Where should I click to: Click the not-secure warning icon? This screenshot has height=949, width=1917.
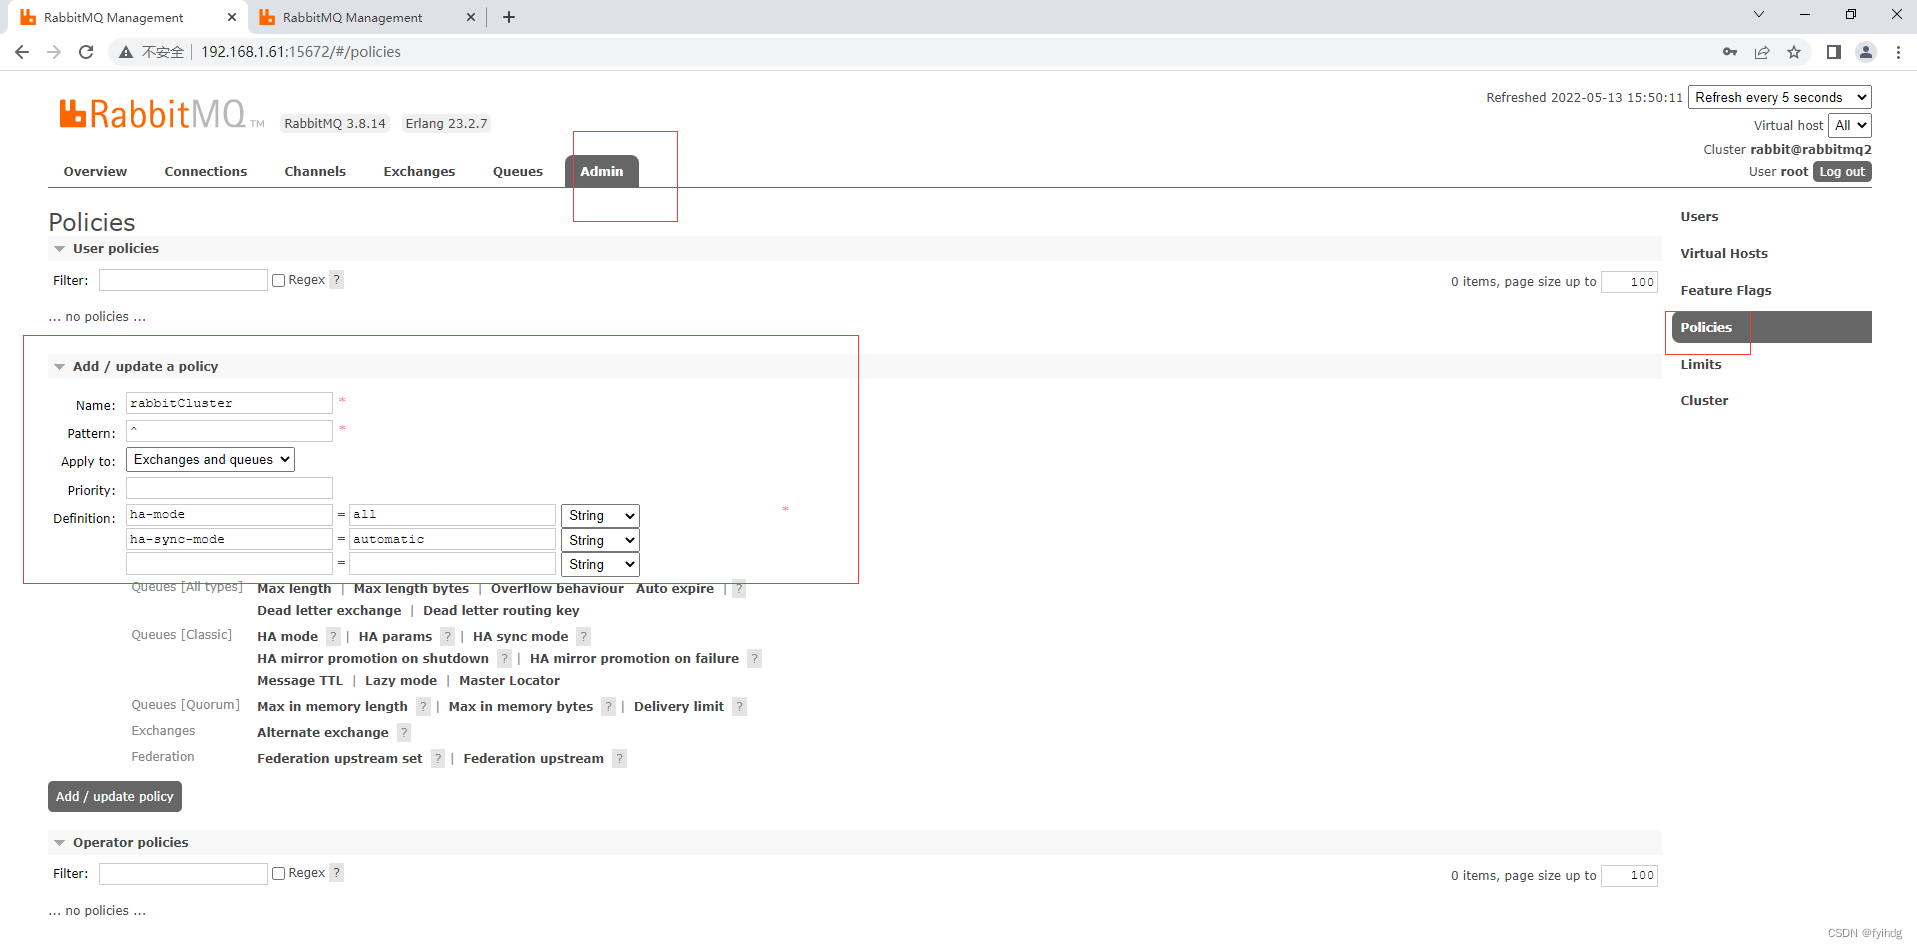[x=126, y=52]
